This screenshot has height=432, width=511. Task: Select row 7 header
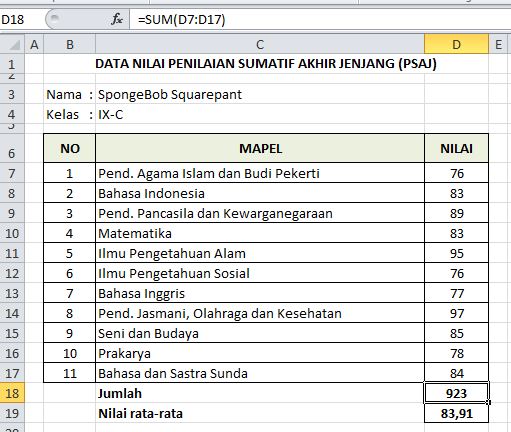point(12,173)
